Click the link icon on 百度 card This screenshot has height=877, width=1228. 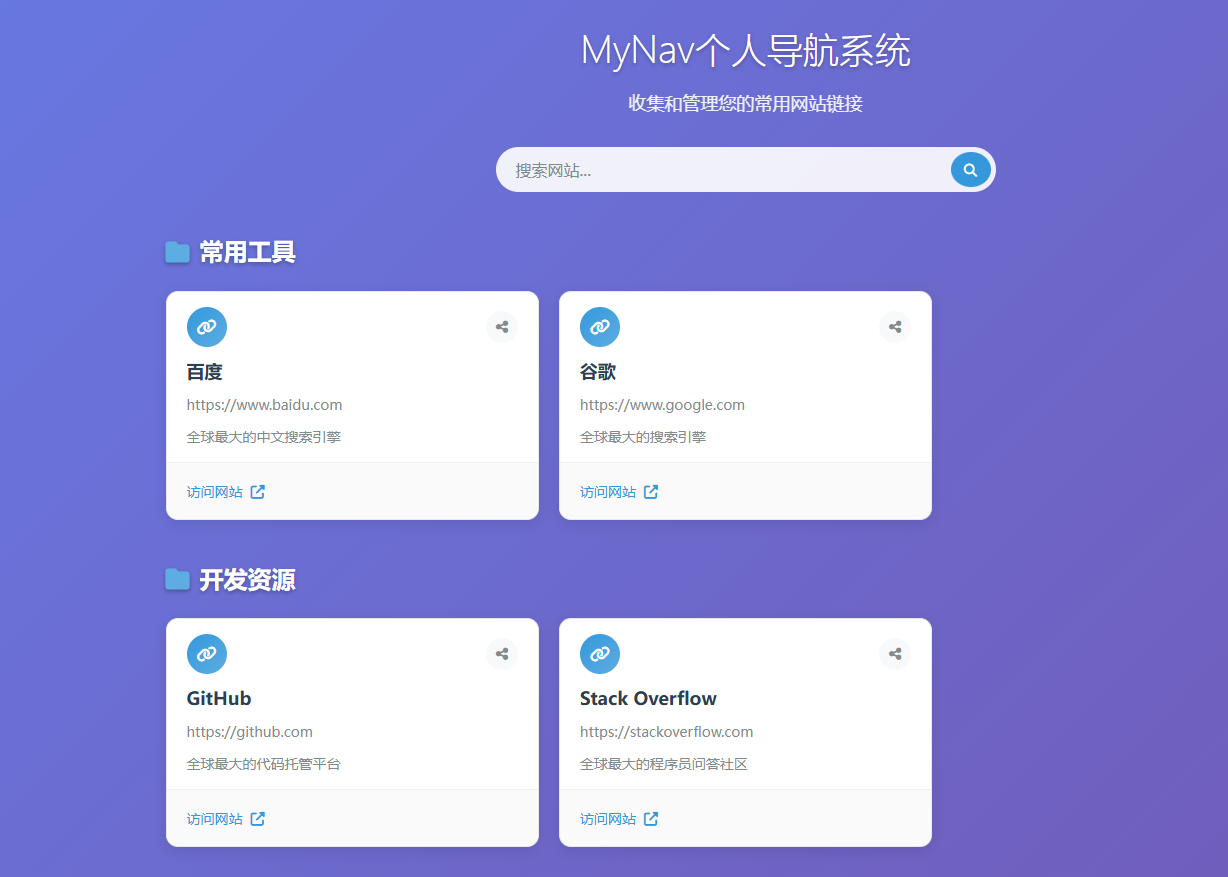click(x=207, y=327)
